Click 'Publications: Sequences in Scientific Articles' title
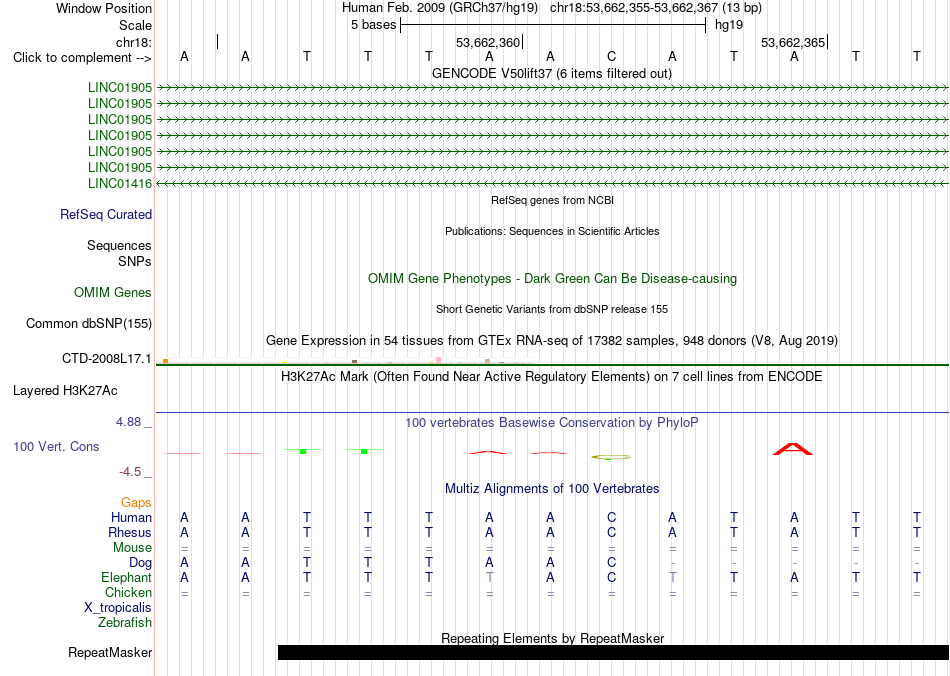Image resolution: width=950 pixels, height=676 pixels. [552, 231]
